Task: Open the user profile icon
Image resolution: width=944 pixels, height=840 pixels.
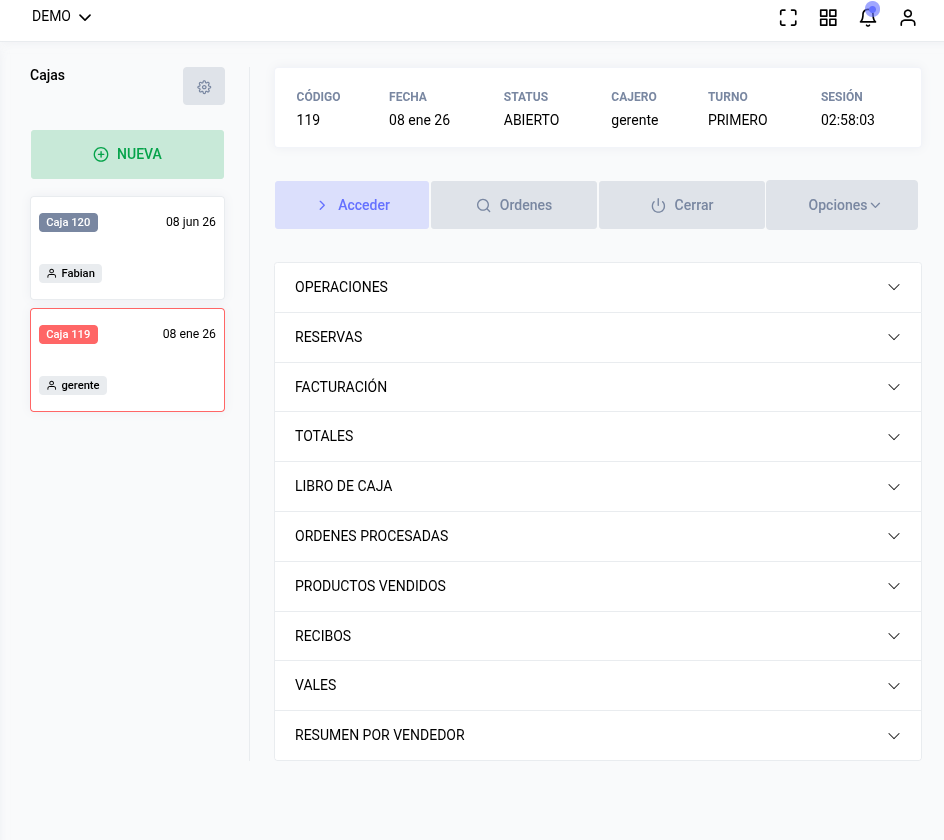Action: 907,17
